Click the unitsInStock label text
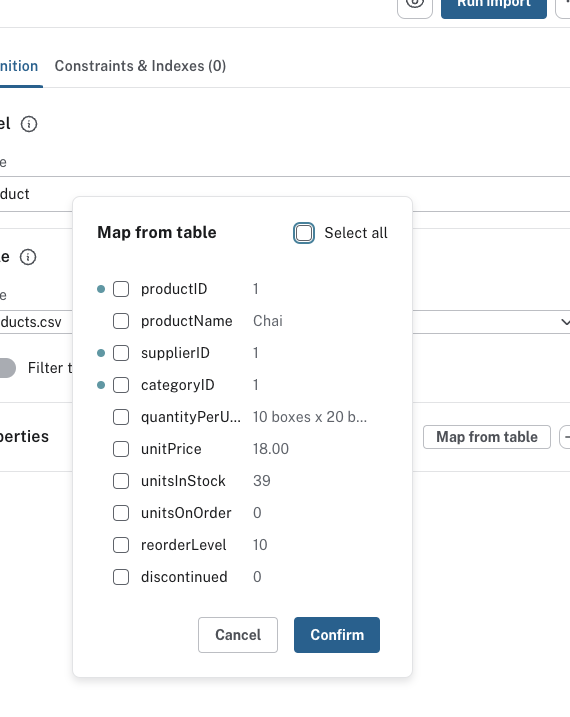This screenshot has width=570, height=717. click(183, 481)
